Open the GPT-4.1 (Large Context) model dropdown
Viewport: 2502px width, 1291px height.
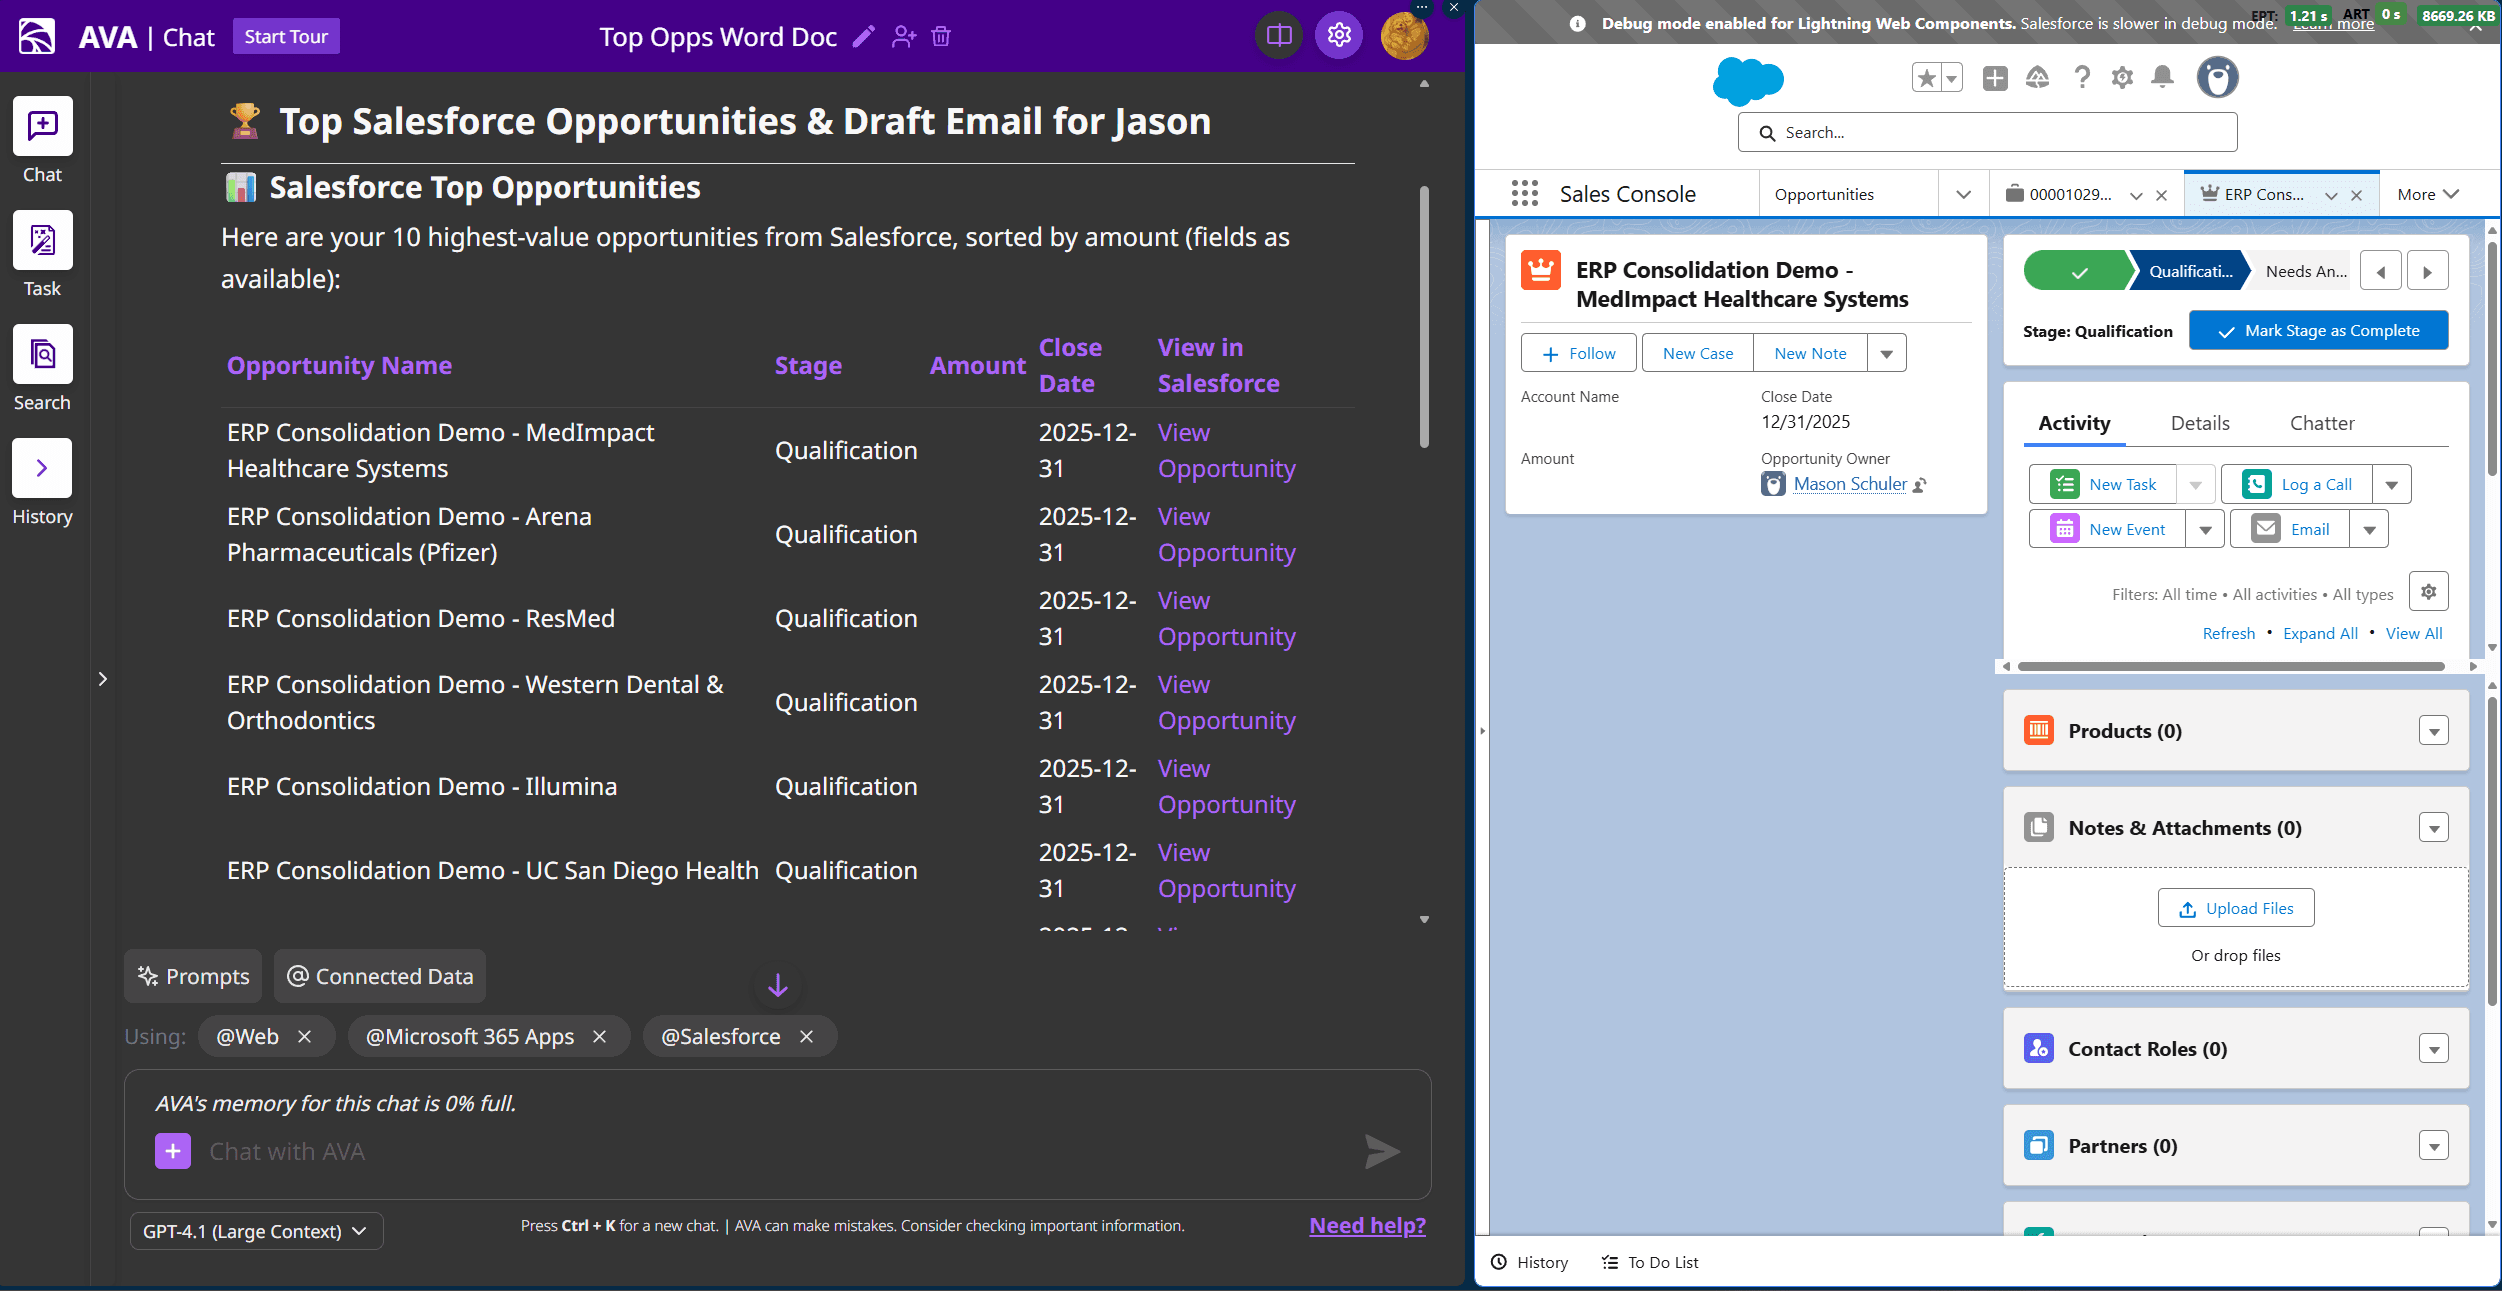point(256,1231)
